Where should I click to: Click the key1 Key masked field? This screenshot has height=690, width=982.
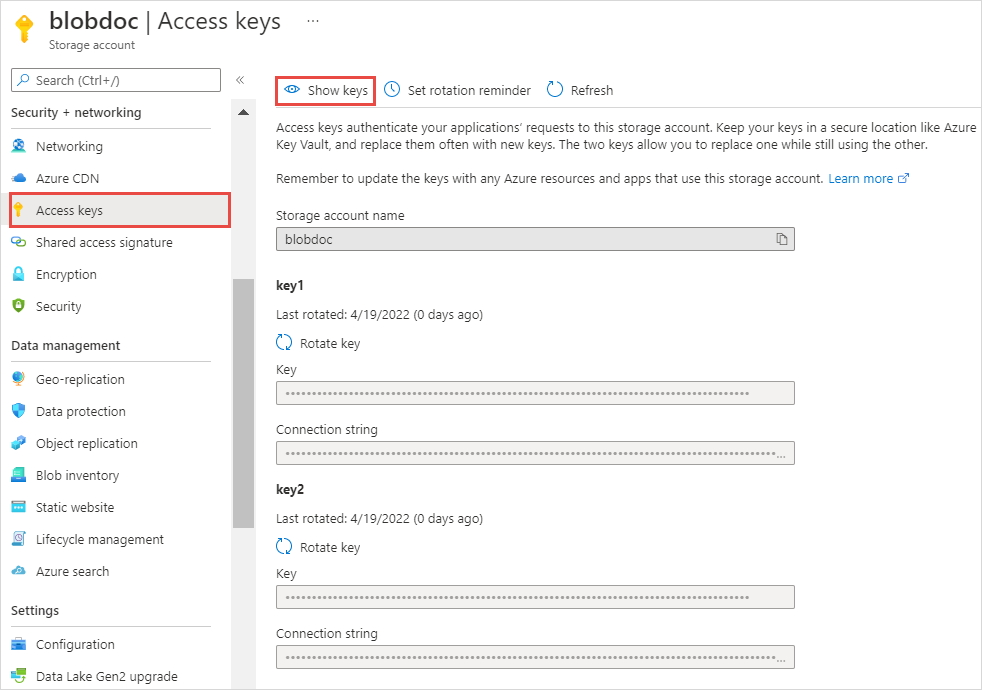pyautogui.click(x=535, y=393)
